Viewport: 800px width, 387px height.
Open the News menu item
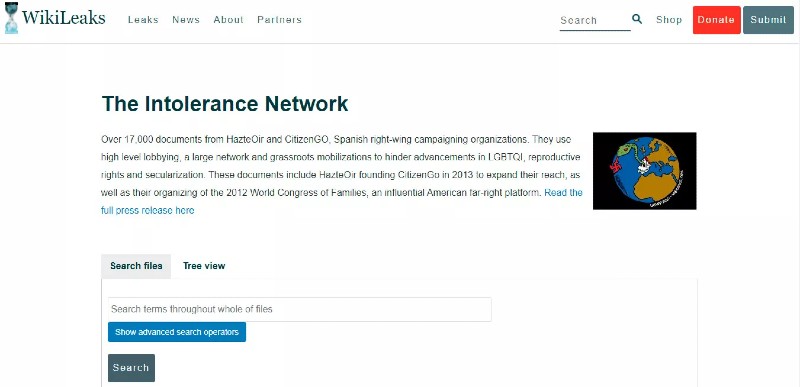click(x=186, y=20)
